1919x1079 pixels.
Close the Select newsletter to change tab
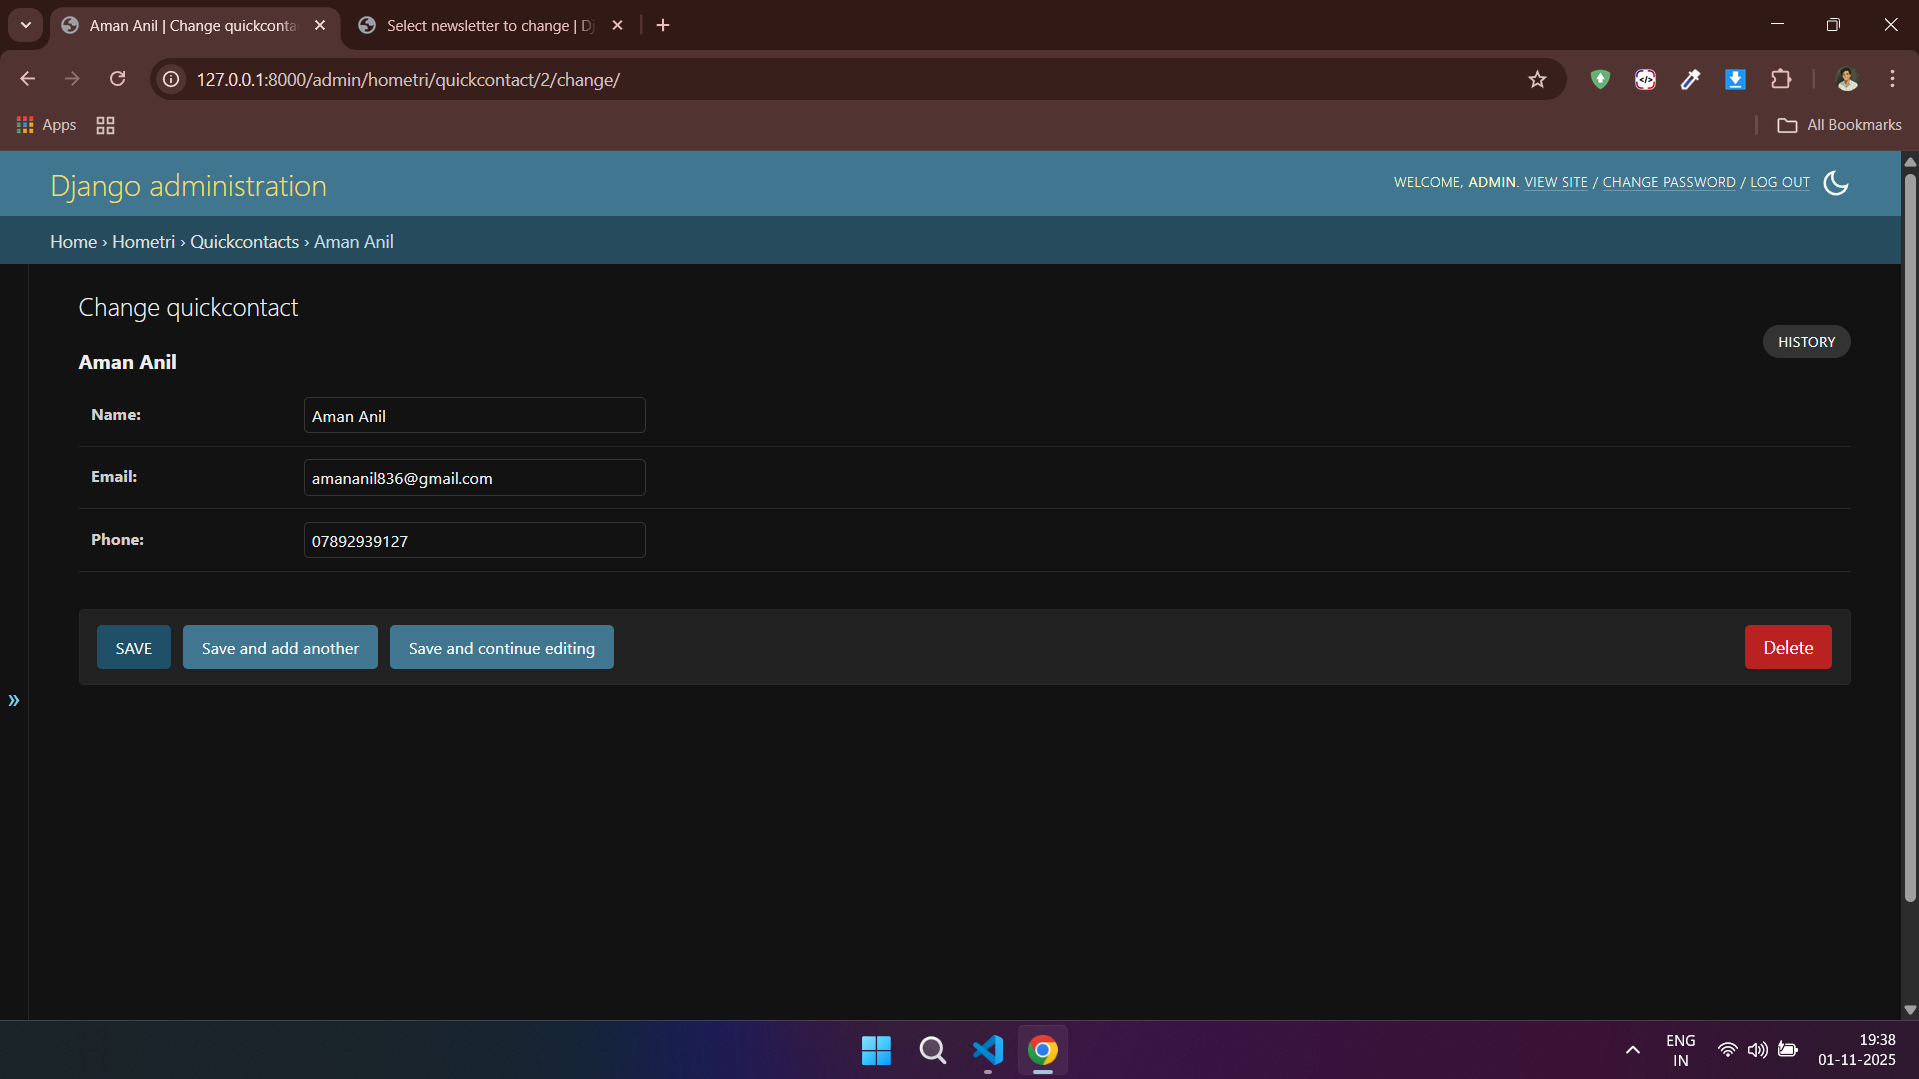pos(617,25)
